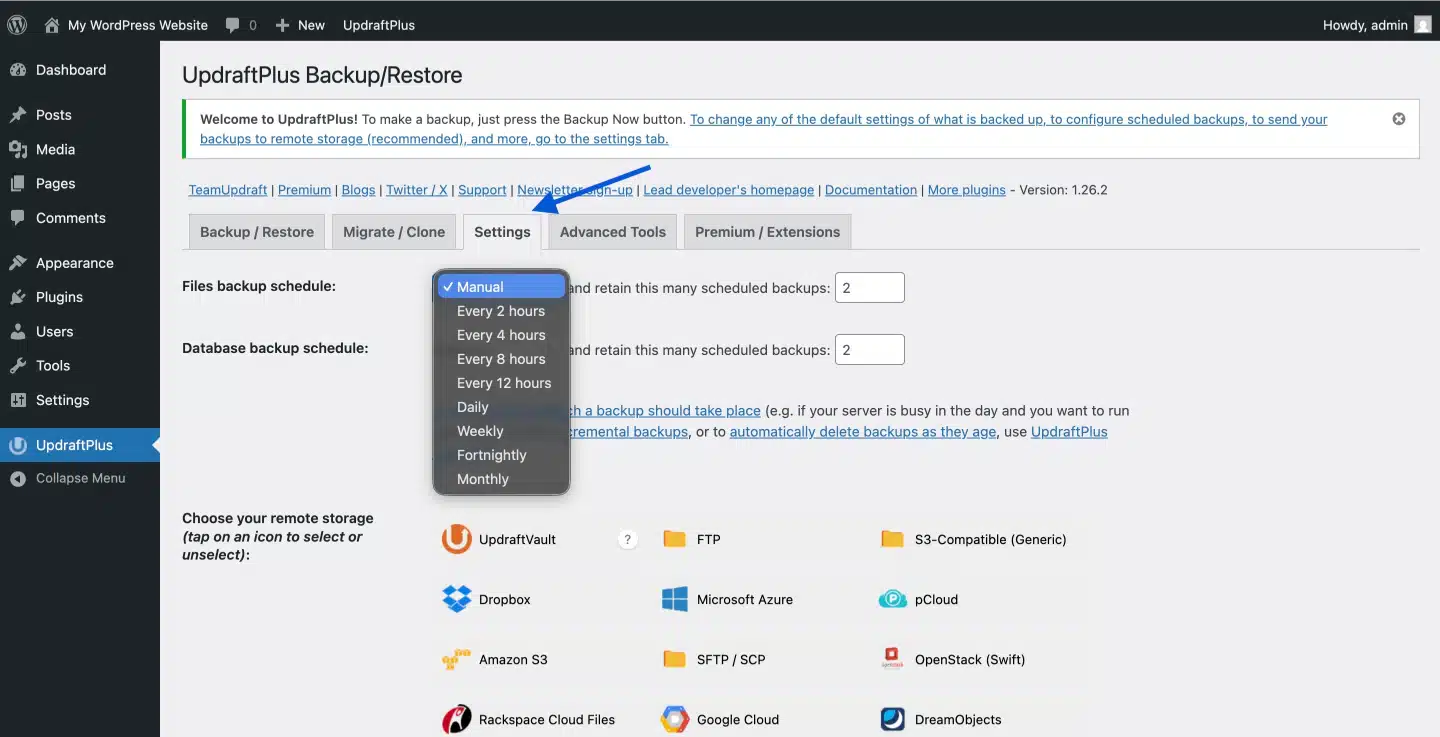Click the WordPress logo in the admin bar
Screen dimensions: 1440x737
(17, 25)
